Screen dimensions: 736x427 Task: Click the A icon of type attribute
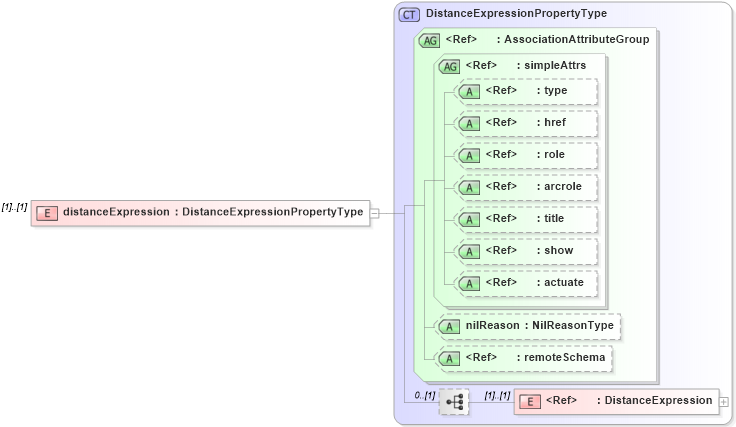[x=469, y=92]
